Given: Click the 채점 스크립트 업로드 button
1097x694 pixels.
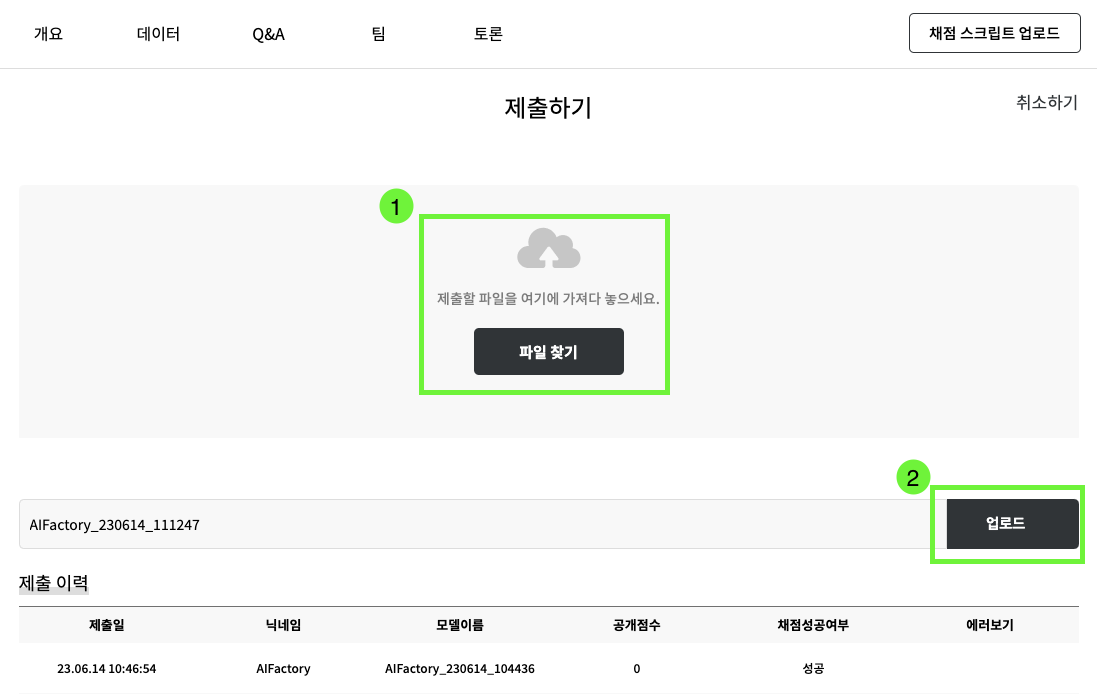Looking at the screenshot, I should (994, 33).
